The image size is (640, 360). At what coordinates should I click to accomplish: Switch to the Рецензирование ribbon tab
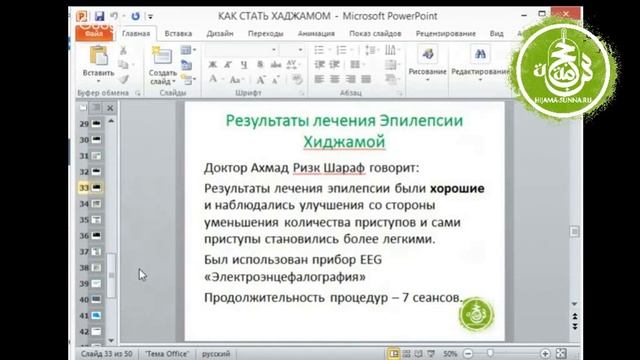click(446, 33)
